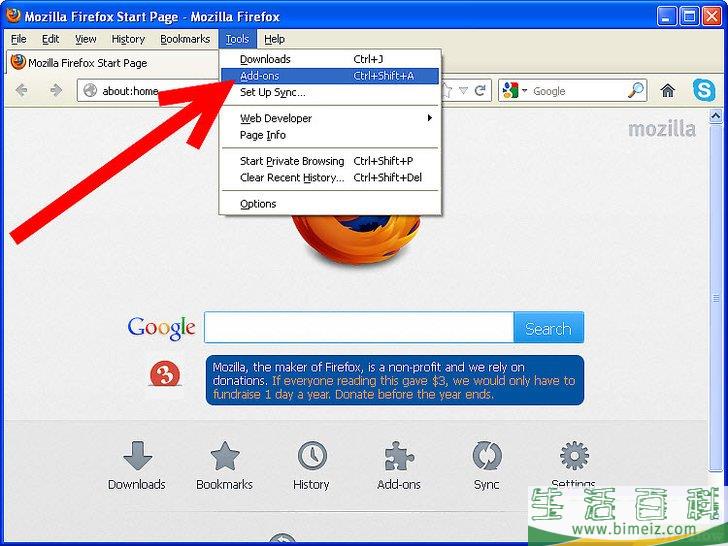The height and width of the screenshot is (546, 728).
Task: Click the toolbar Google search box
Action: (572, 90)
